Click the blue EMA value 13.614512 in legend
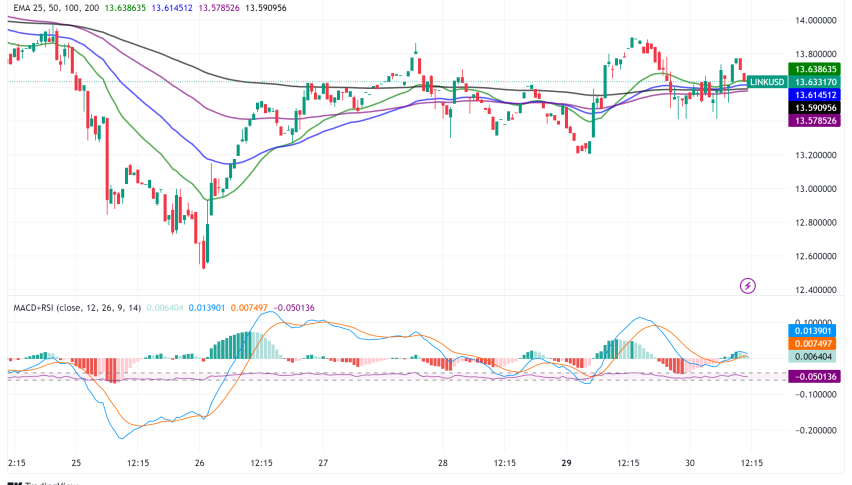This screenshot has width=852, height=485. 172,8
